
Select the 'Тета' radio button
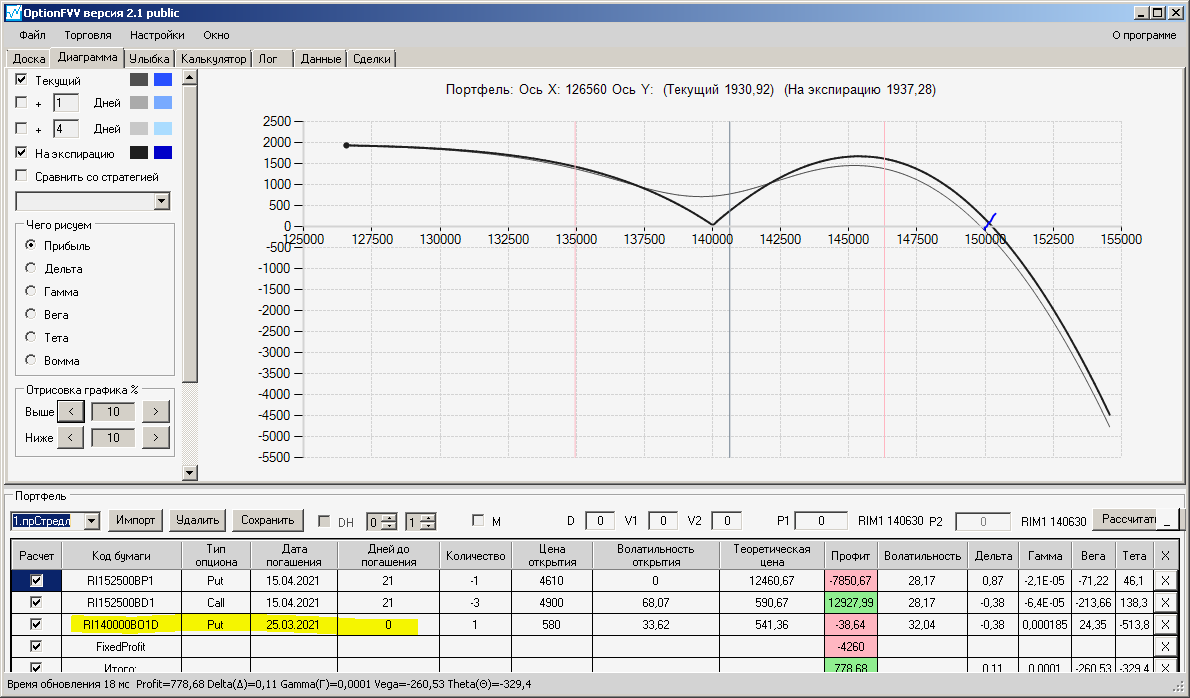tap(30, 336)
